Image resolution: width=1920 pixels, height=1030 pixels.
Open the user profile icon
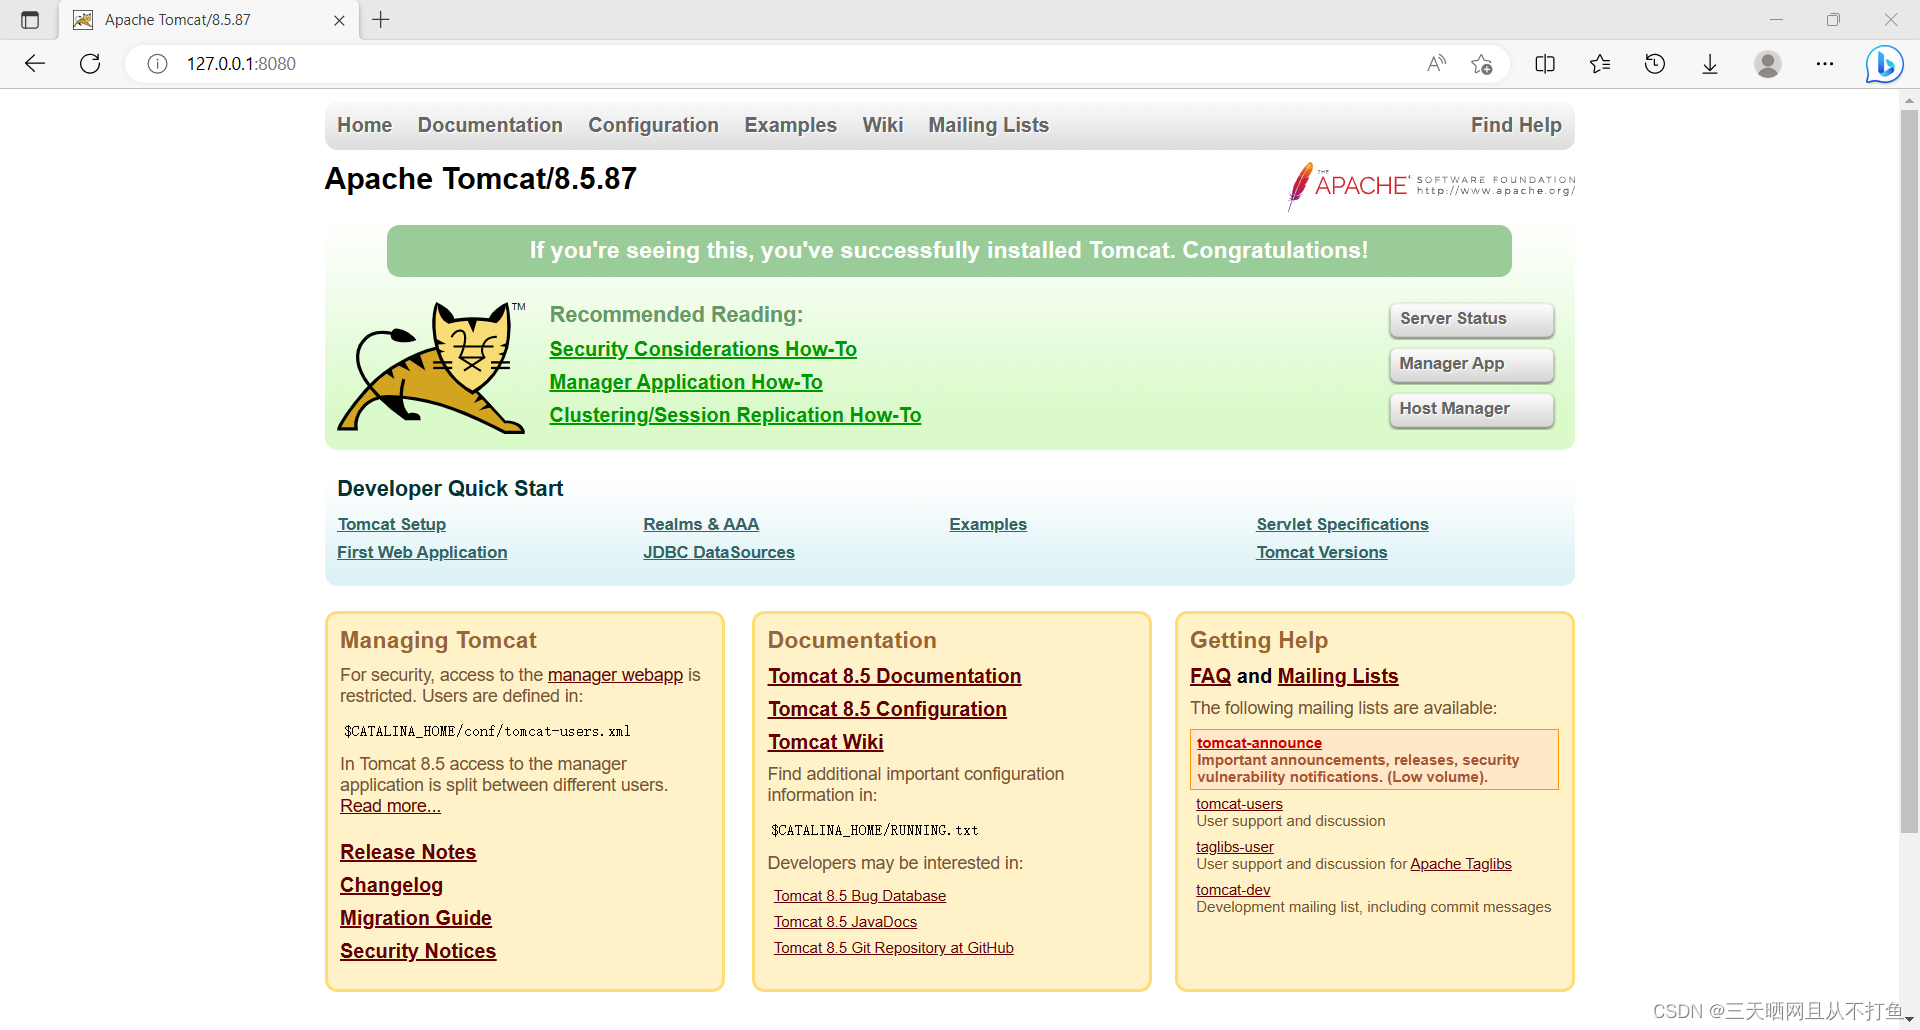(1768, 64)
